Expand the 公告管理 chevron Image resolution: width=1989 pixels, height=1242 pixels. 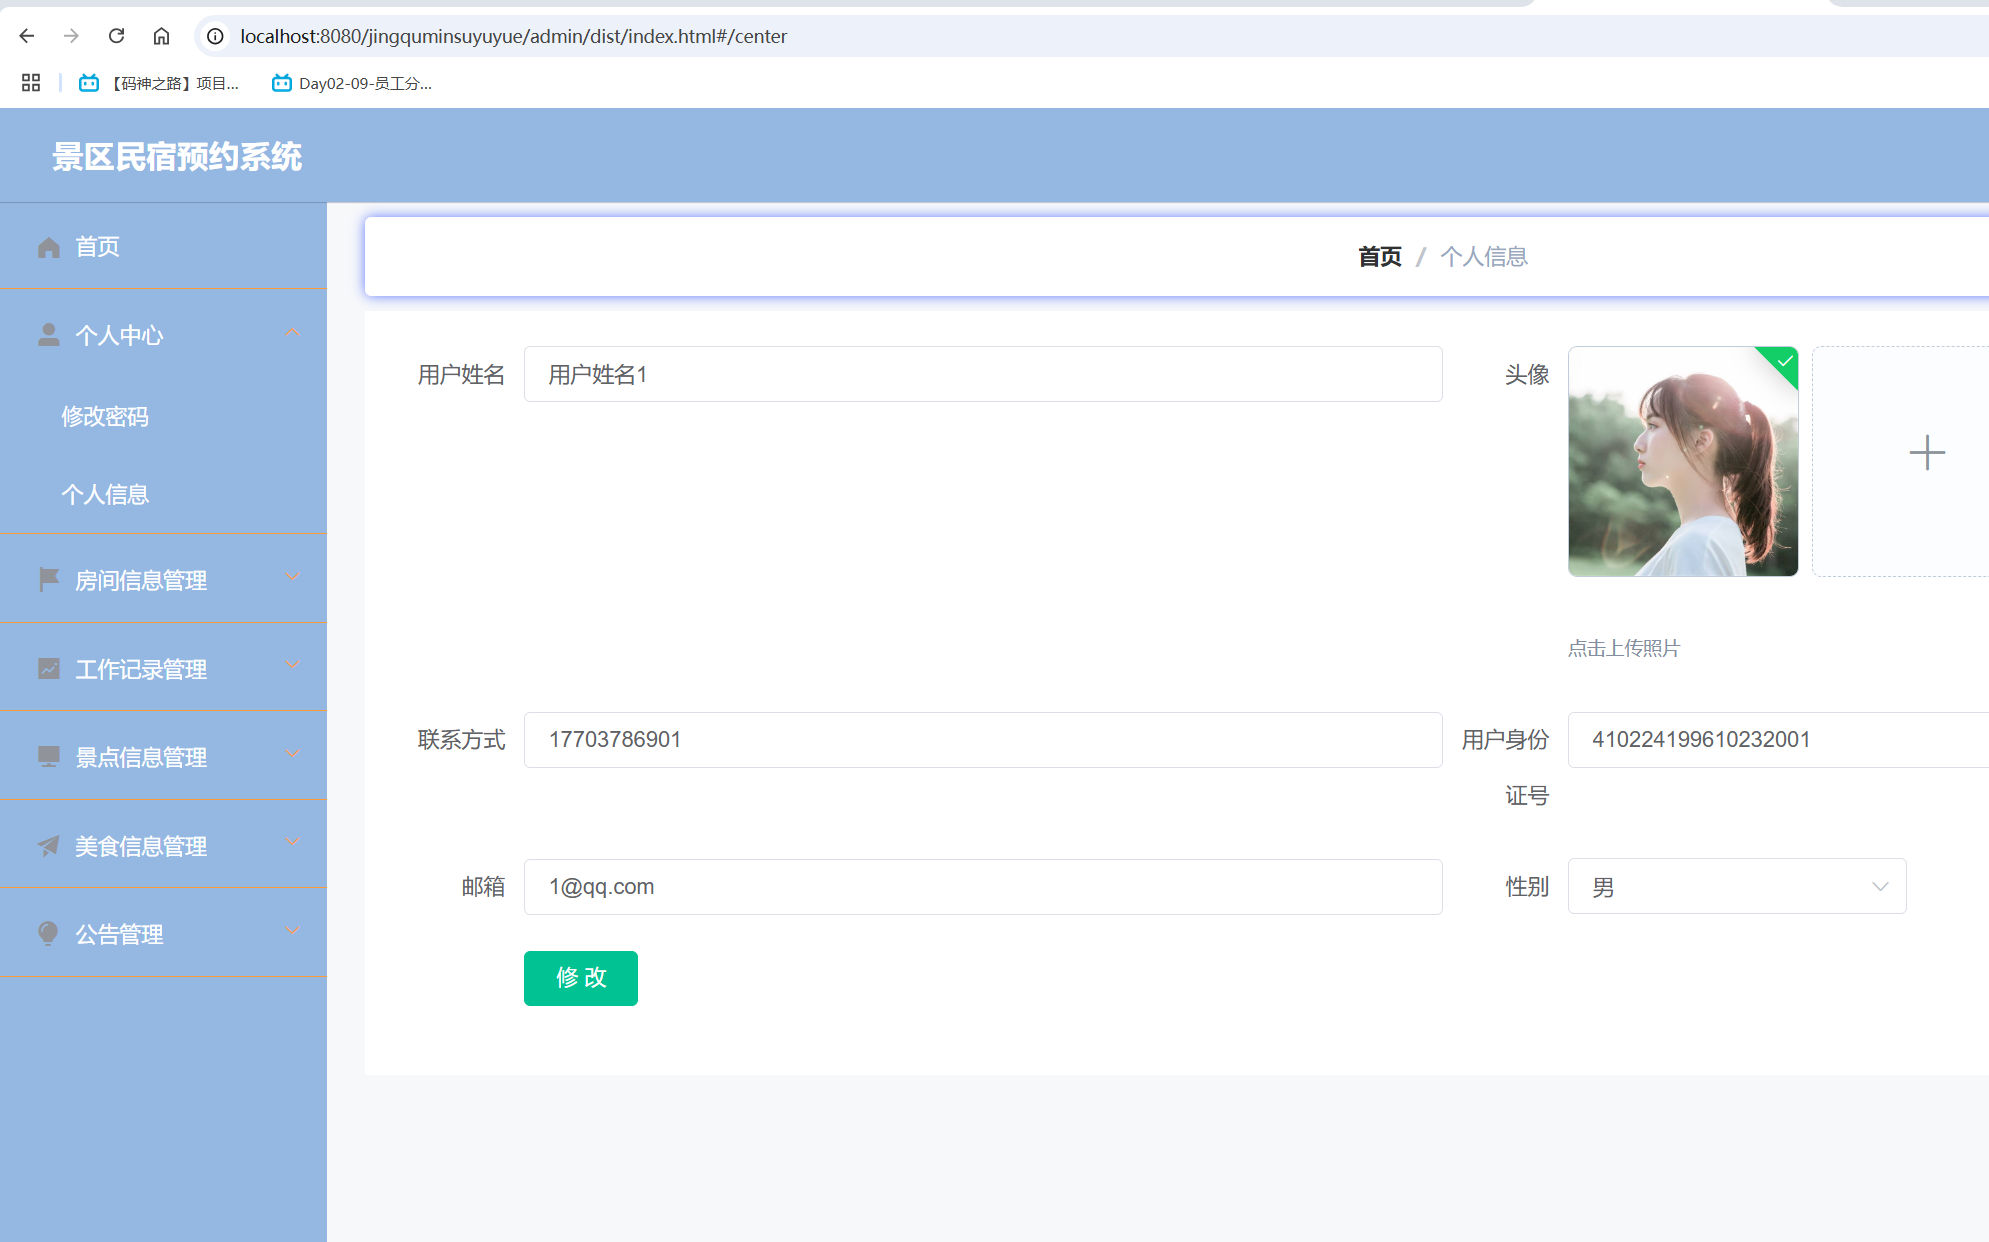[292, 930]
